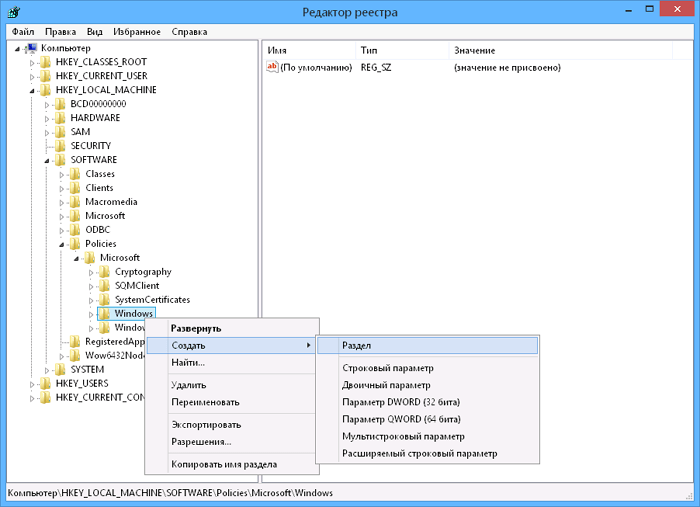Click the Компьютер computer icon in tree

click(x=32, y=48)
